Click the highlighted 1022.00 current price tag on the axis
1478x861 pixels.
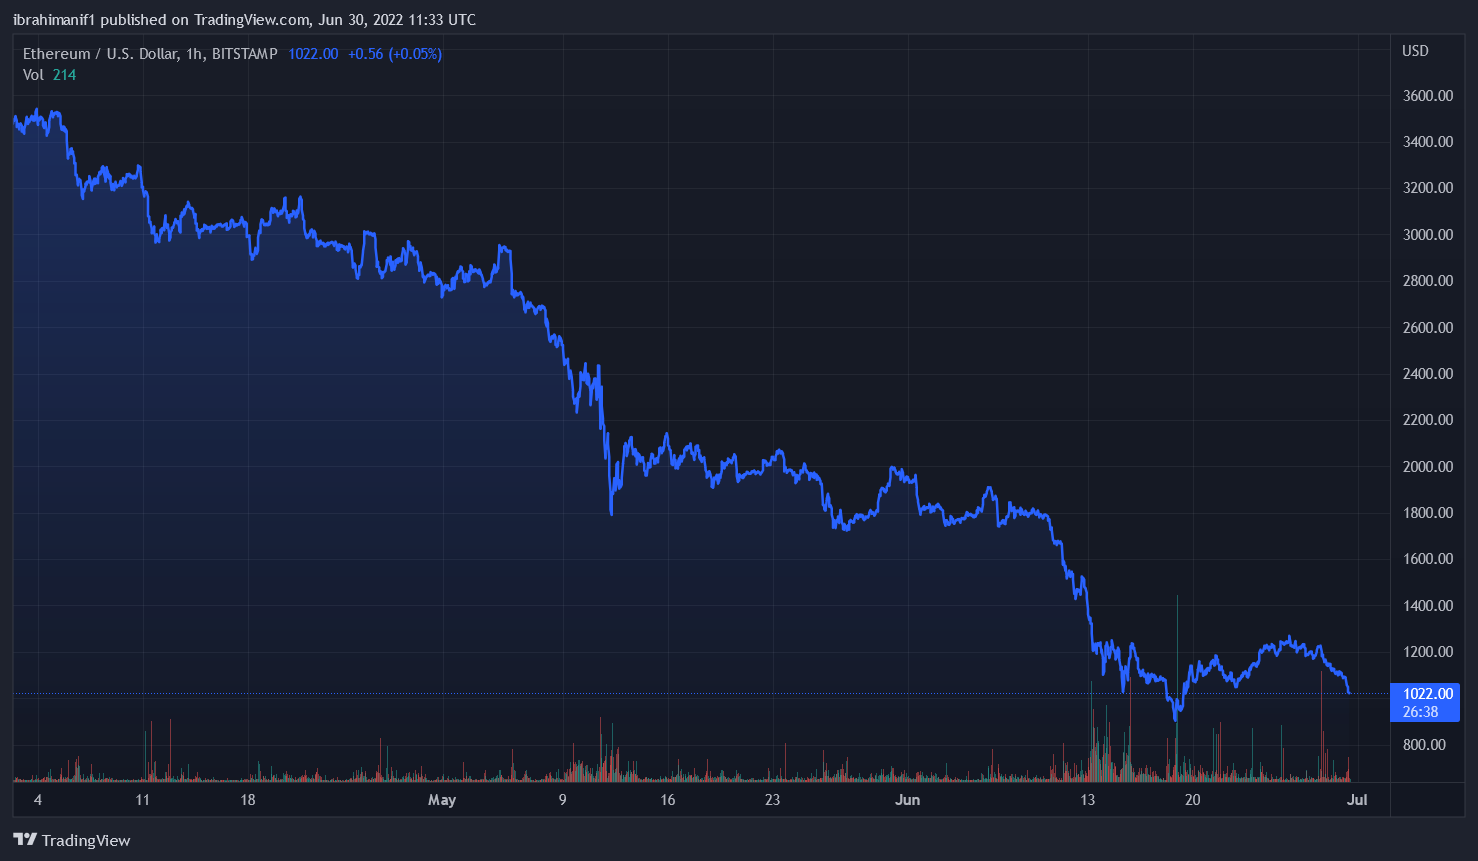point(1425,703)
